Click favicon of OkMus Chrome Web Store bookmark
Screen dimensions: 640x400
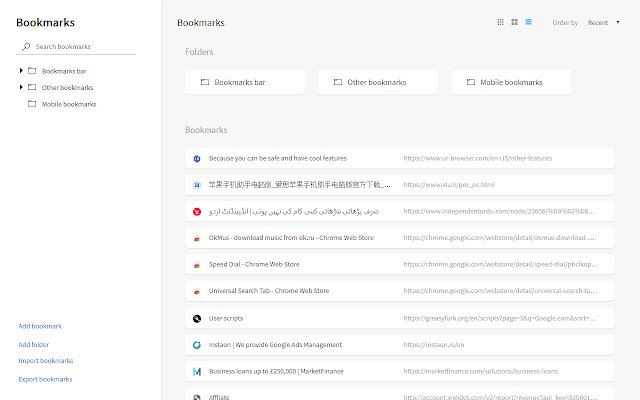[197, 238]
